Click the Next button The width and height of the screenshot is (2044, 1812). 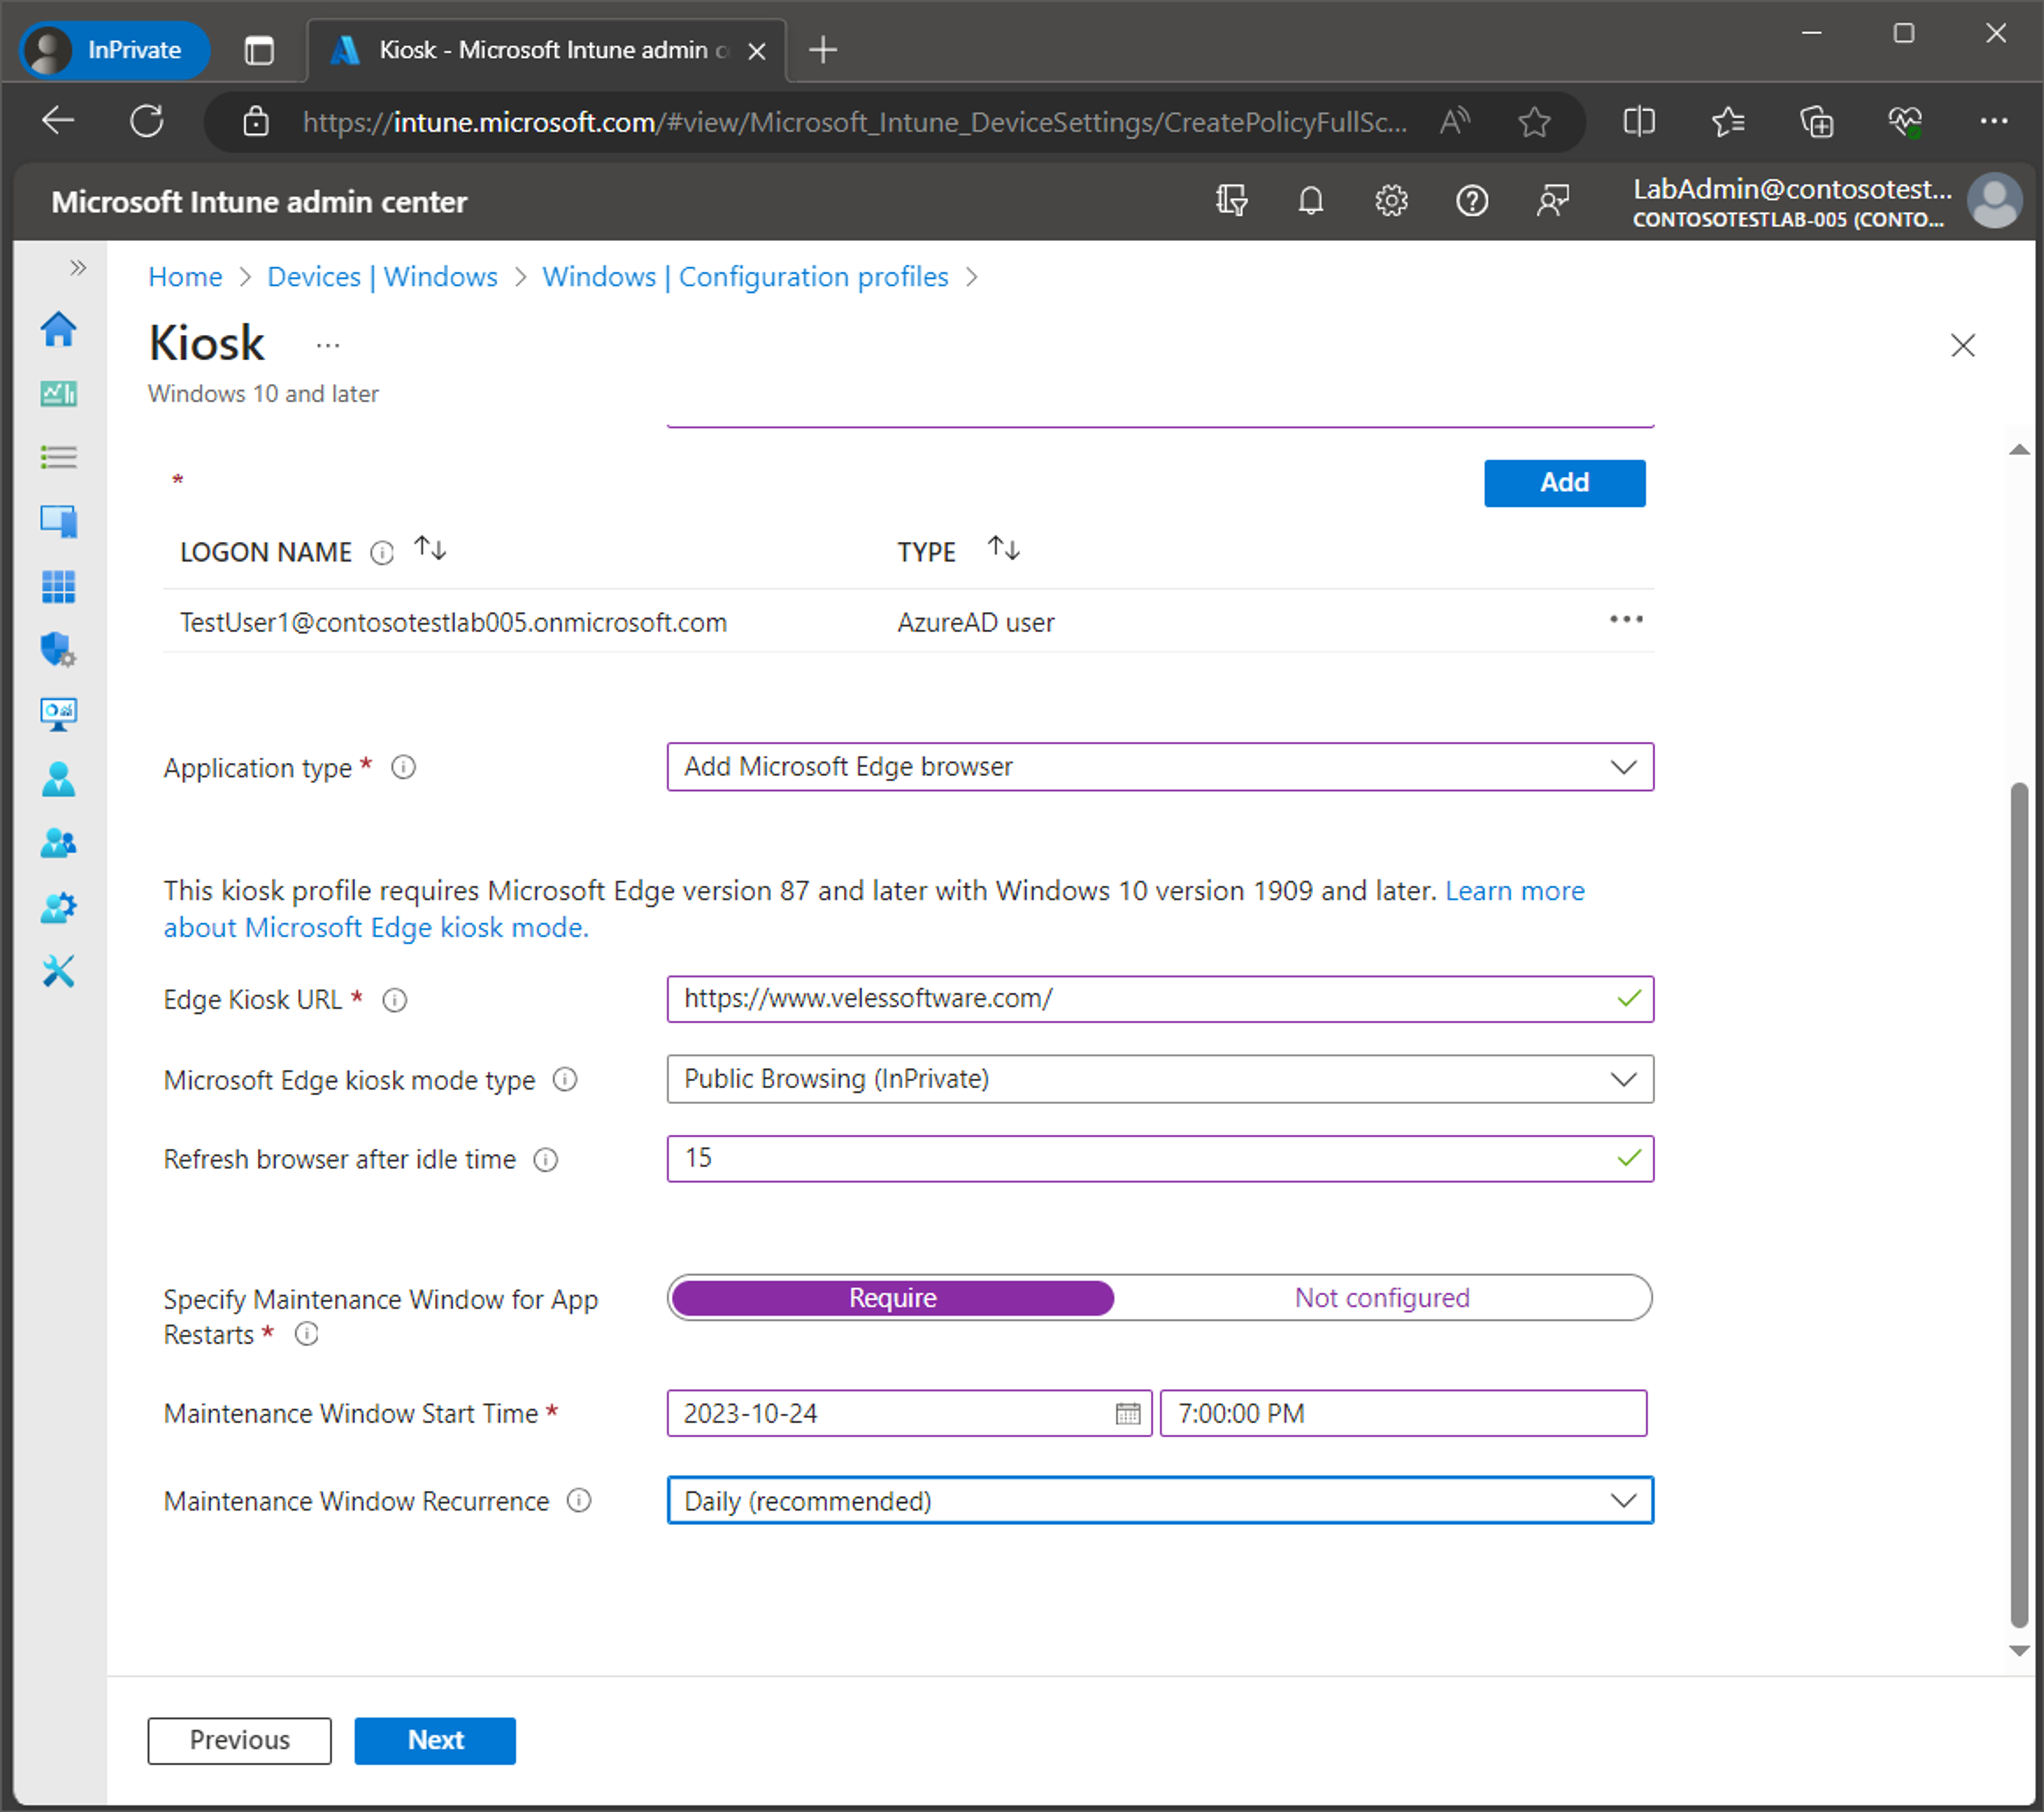click(435, 1741)
